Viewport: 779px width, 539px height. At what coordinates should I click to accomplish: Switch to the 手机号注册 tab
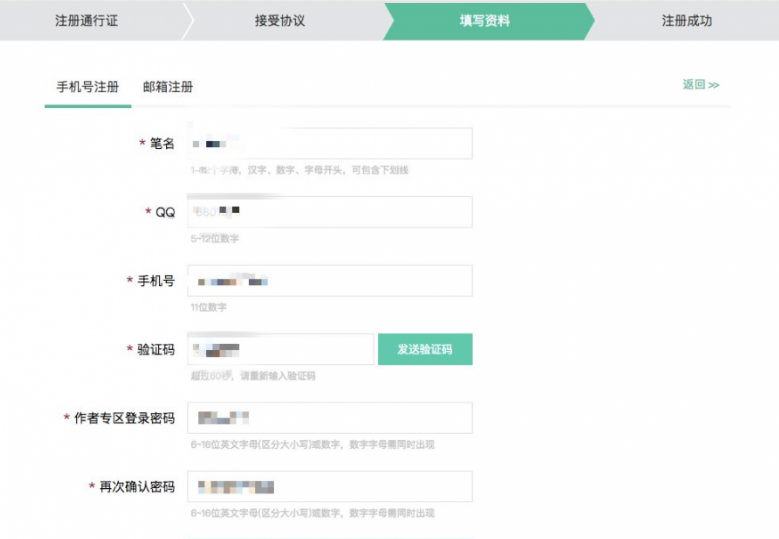click(x=88, y=87)
